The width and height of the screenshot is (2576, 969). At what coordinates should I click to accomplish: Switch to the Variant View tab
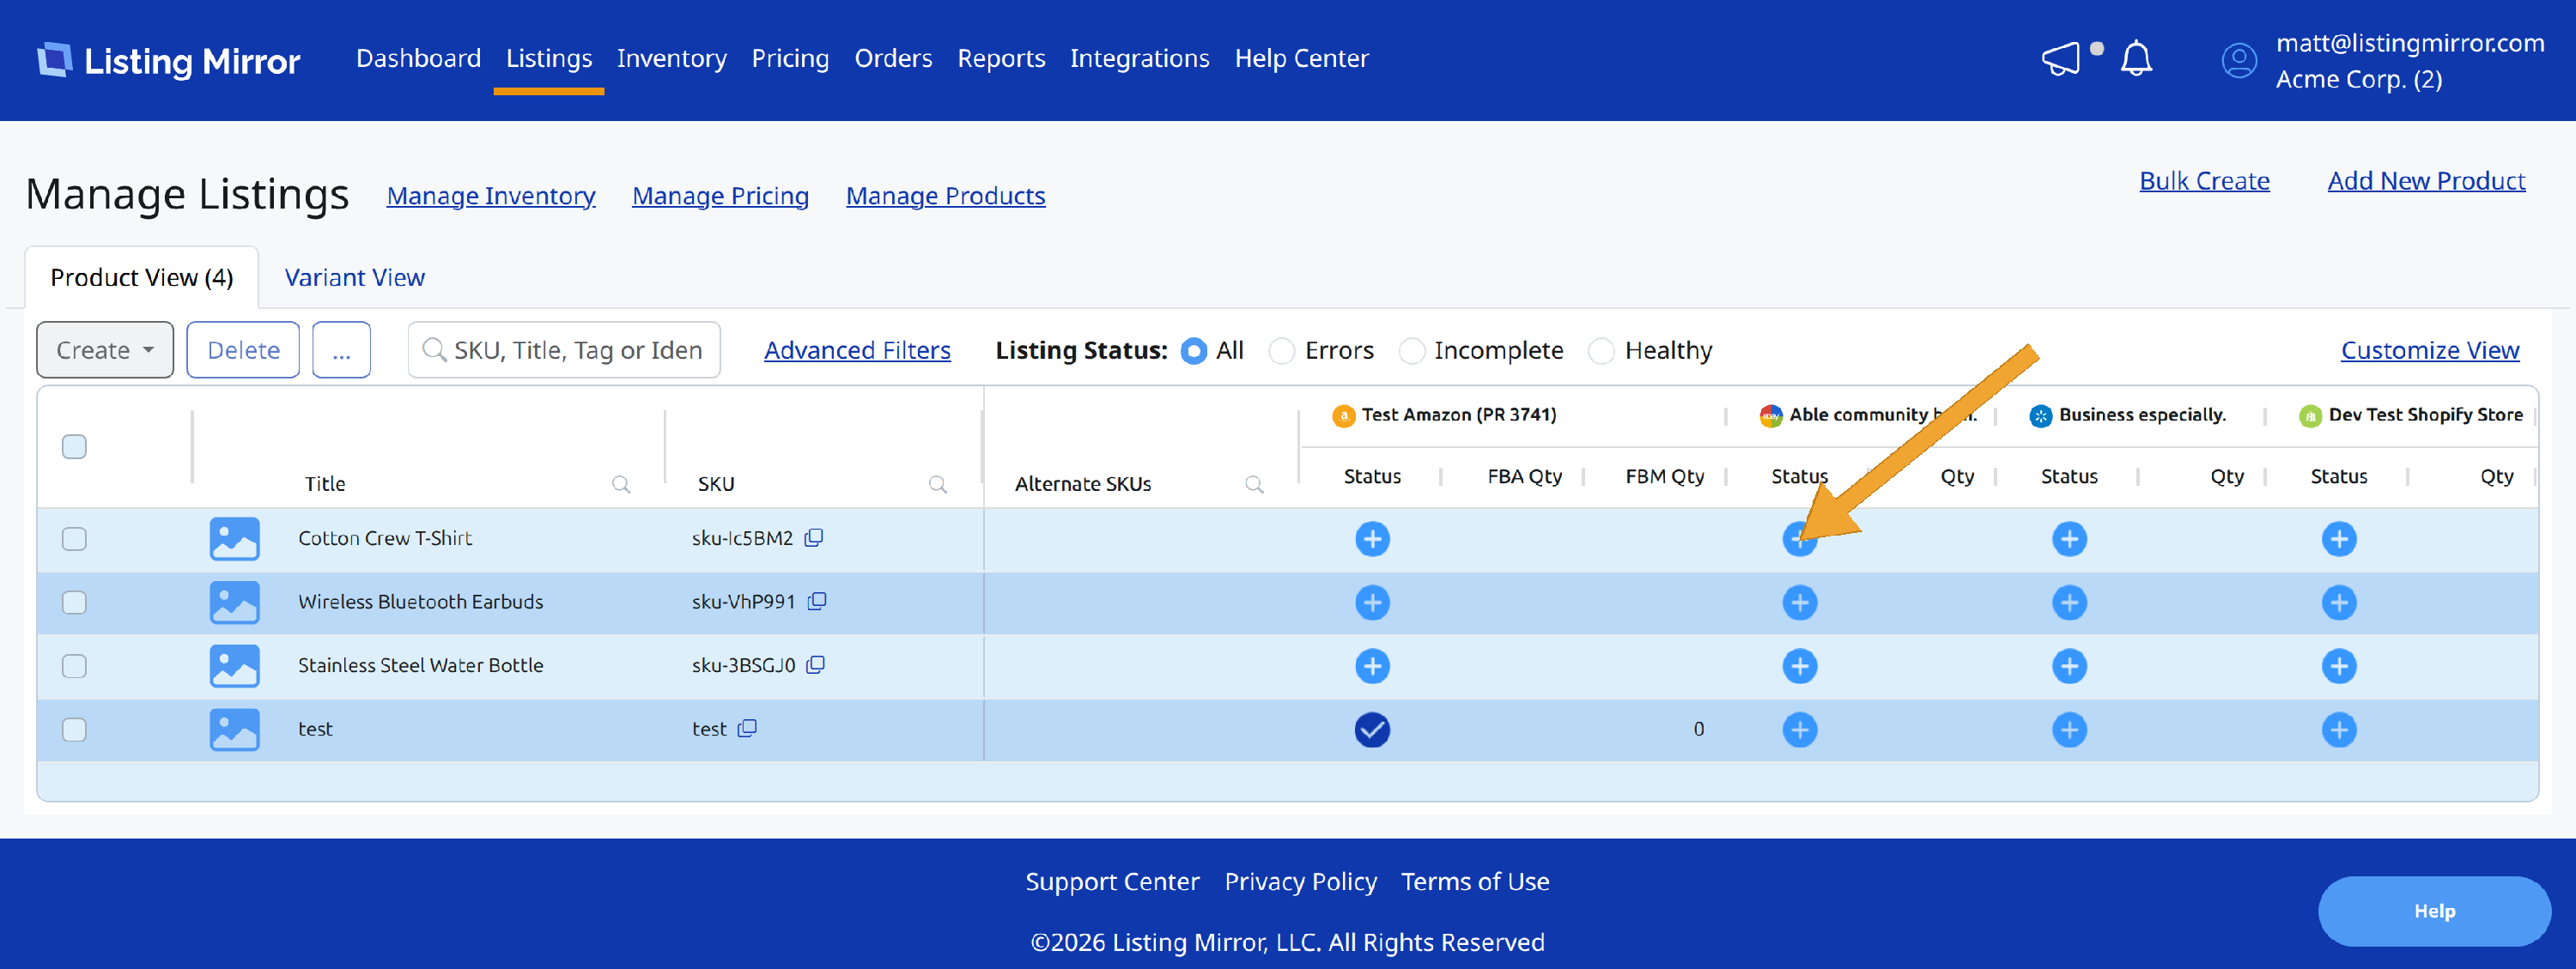click(354, 277)
